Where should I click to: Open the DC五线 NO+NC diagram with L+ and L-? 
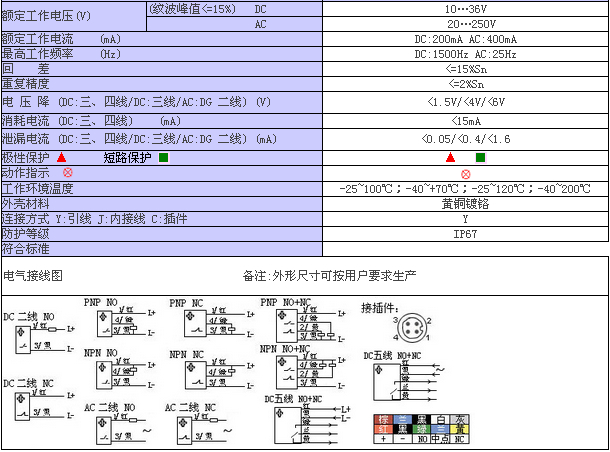[x=308, y=419]
